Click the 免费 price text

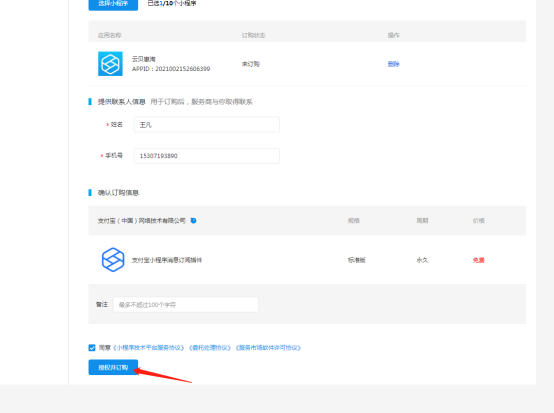[478, 260]
